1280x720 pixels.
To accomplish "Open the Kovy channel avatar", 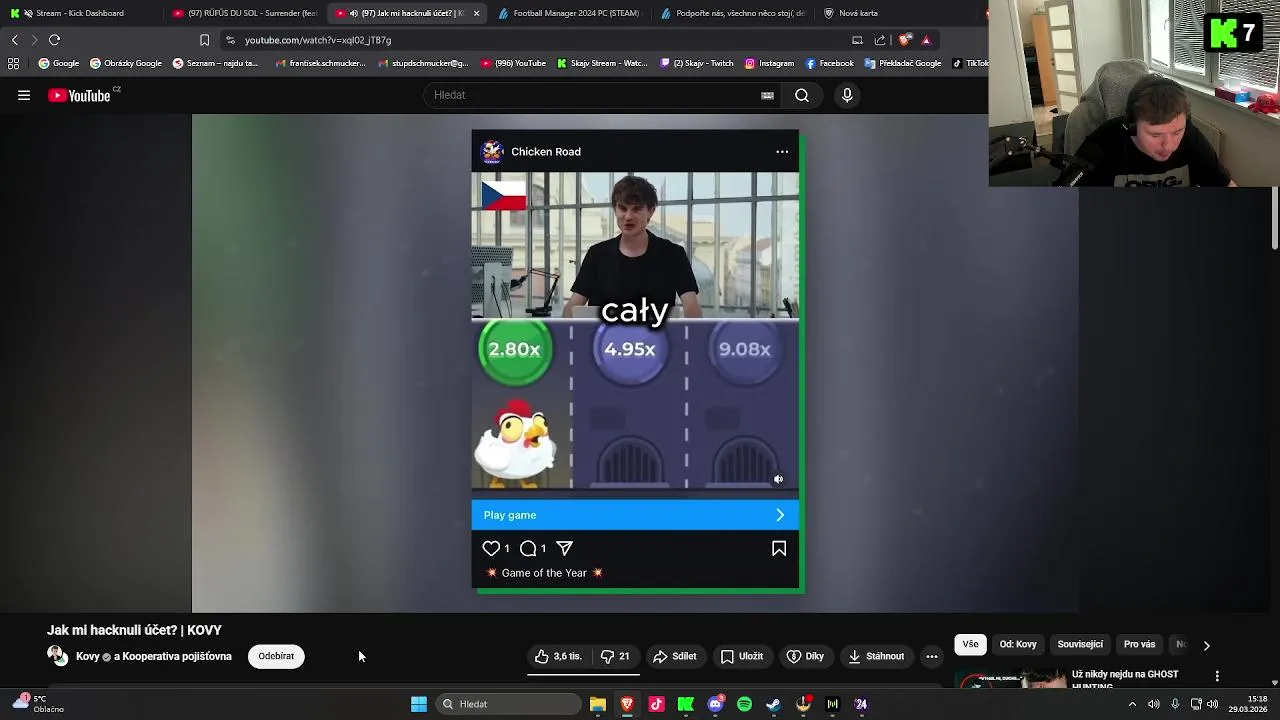I will [x=58, y=656].
